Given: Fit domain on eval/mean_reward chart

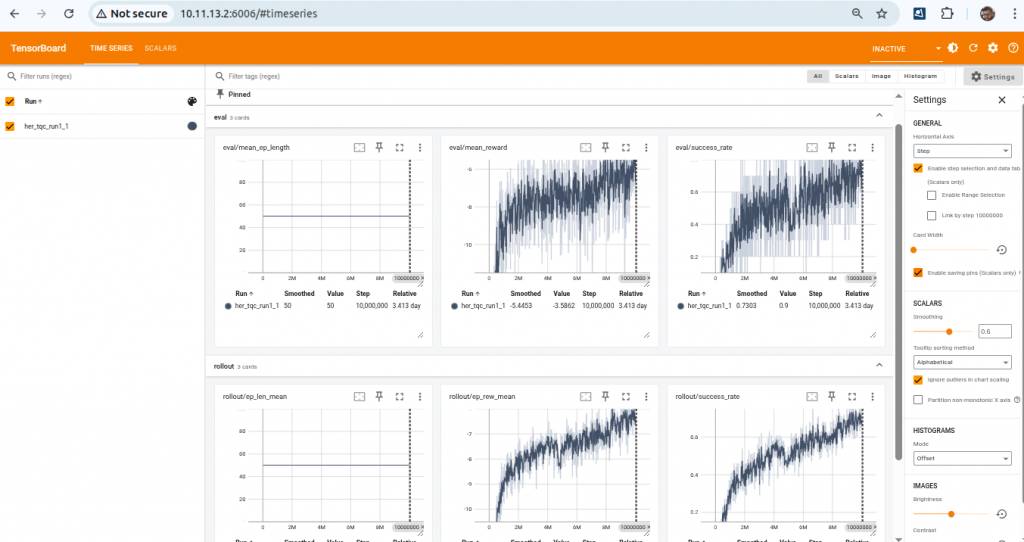Looking at the screenshot, I should click(x=586, y=148).
